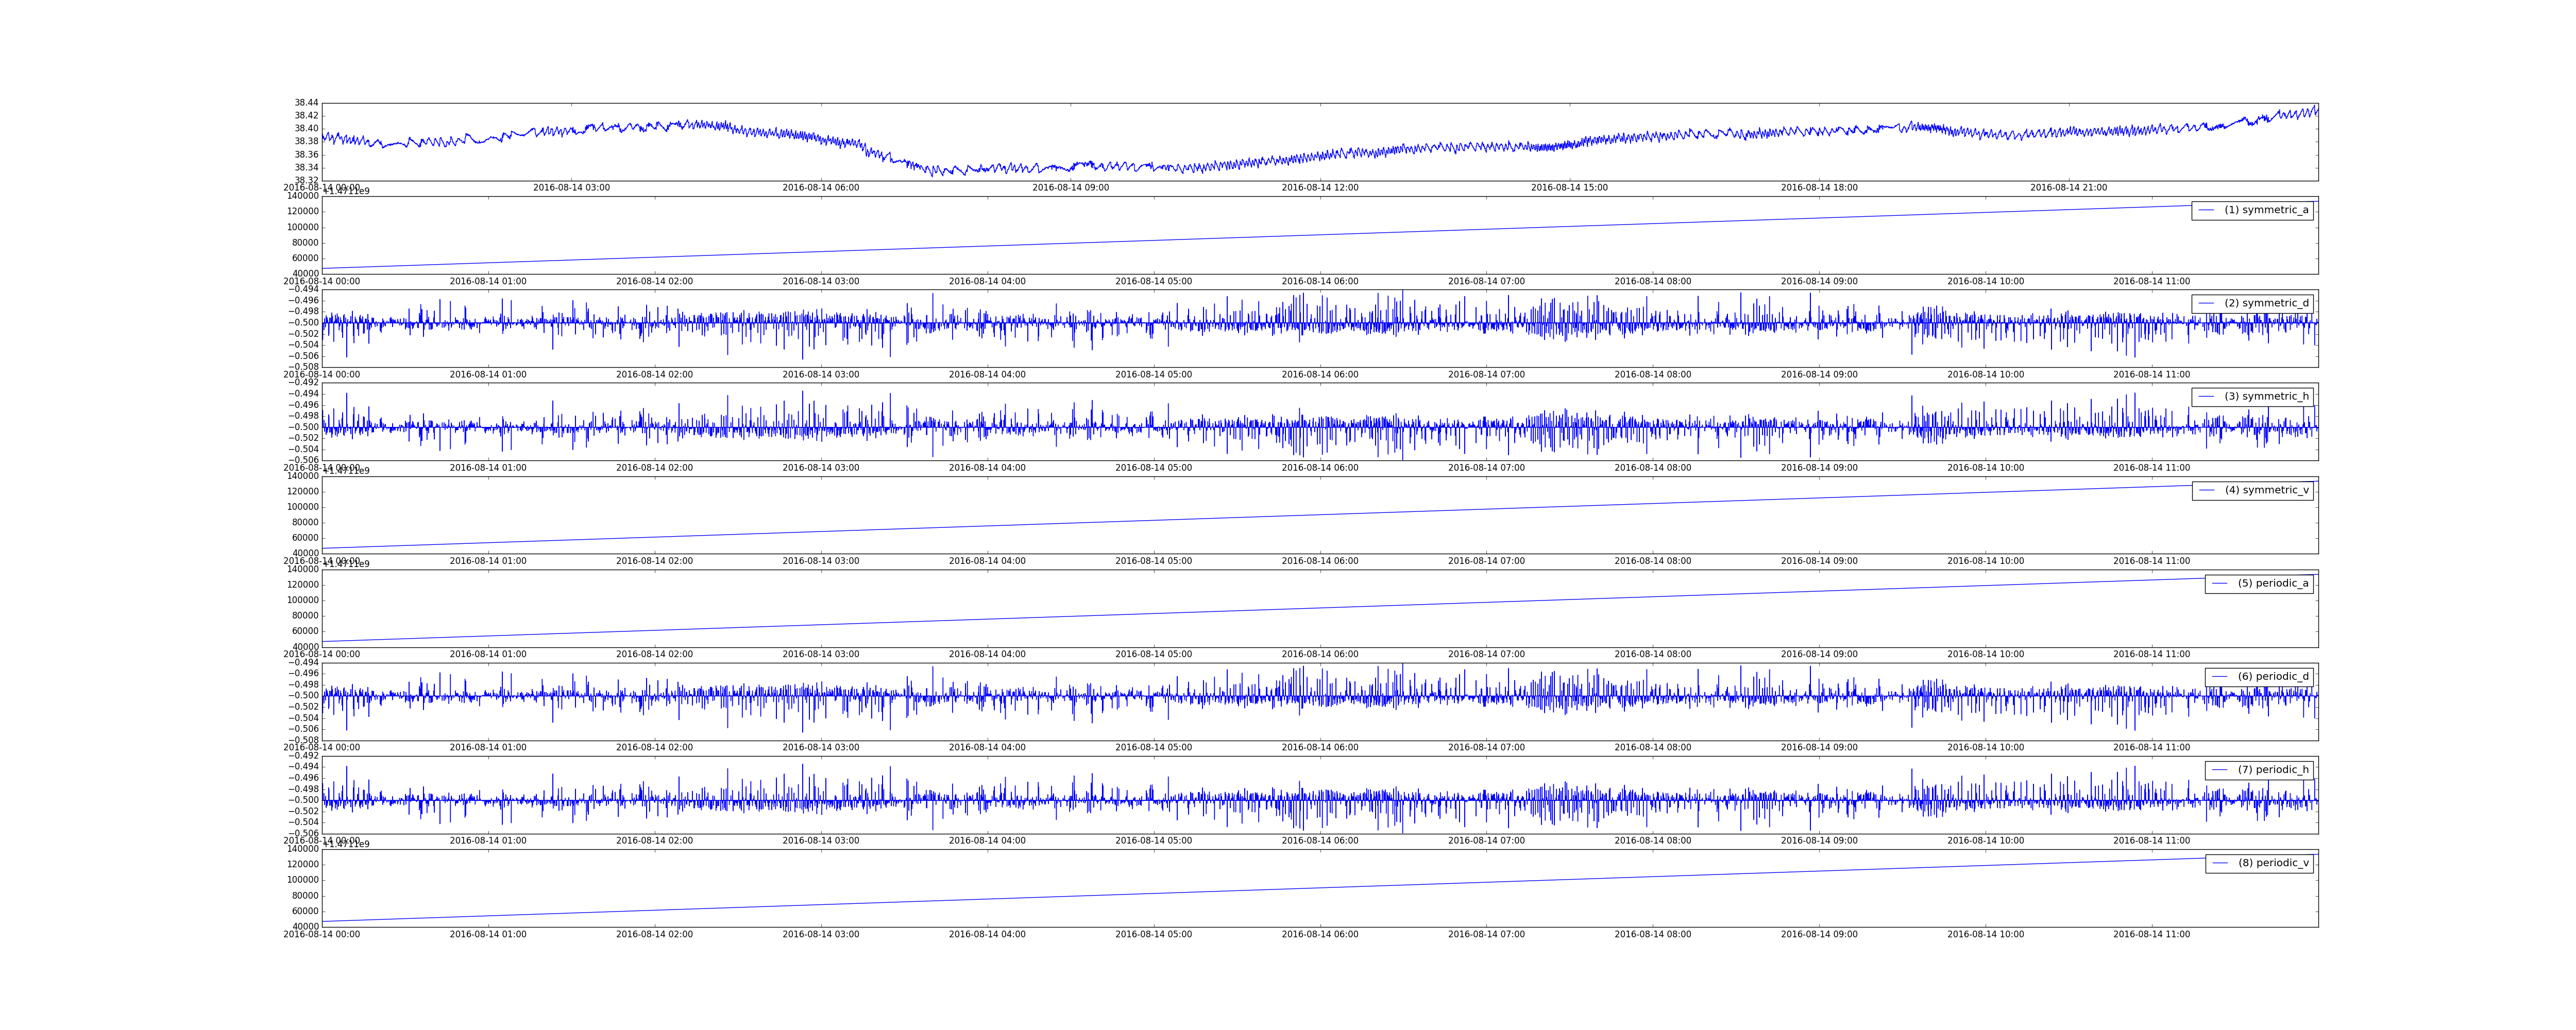Click the rising line in symmetric_a plot
The image size is (2576, 1030).
(x=1300, y=236)
